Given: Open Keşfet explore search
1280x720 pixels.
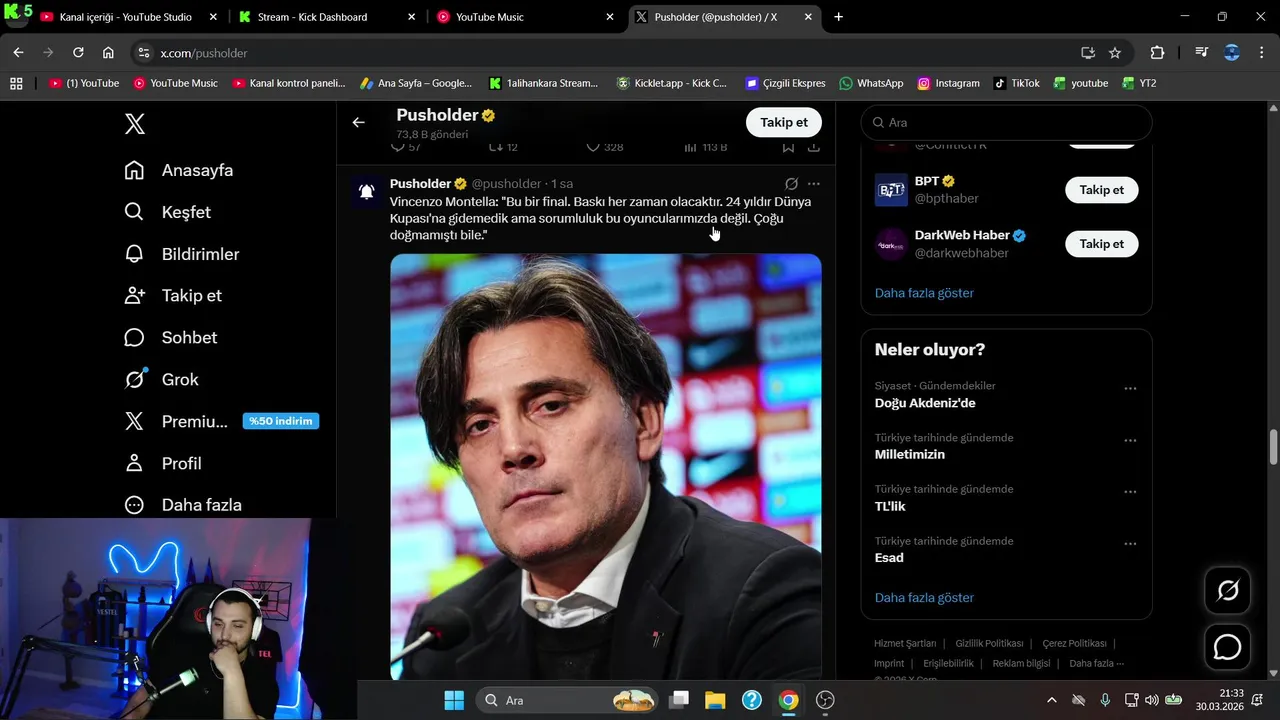Looking at the screenshot, I should tap(167, 212).
